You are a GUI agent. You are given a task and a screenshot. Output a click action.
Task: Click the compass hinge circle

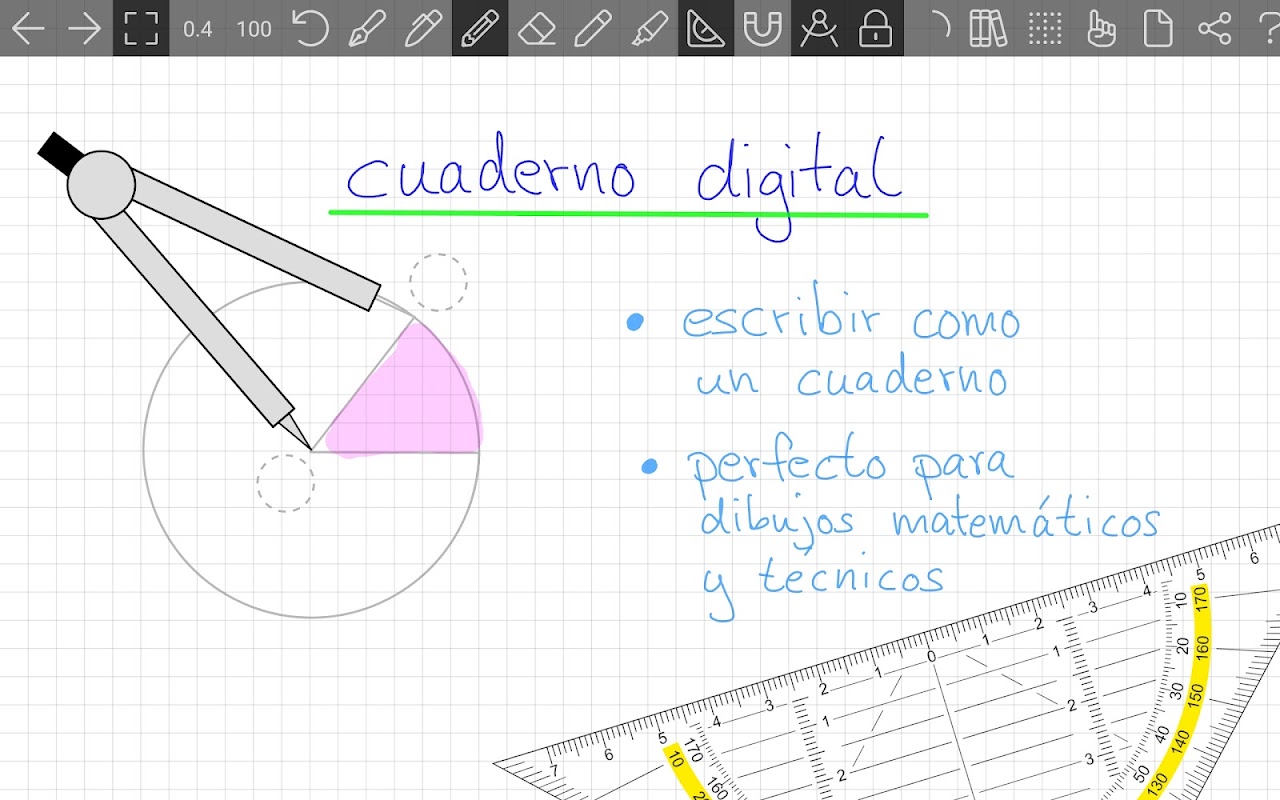[x=101, y=185]
